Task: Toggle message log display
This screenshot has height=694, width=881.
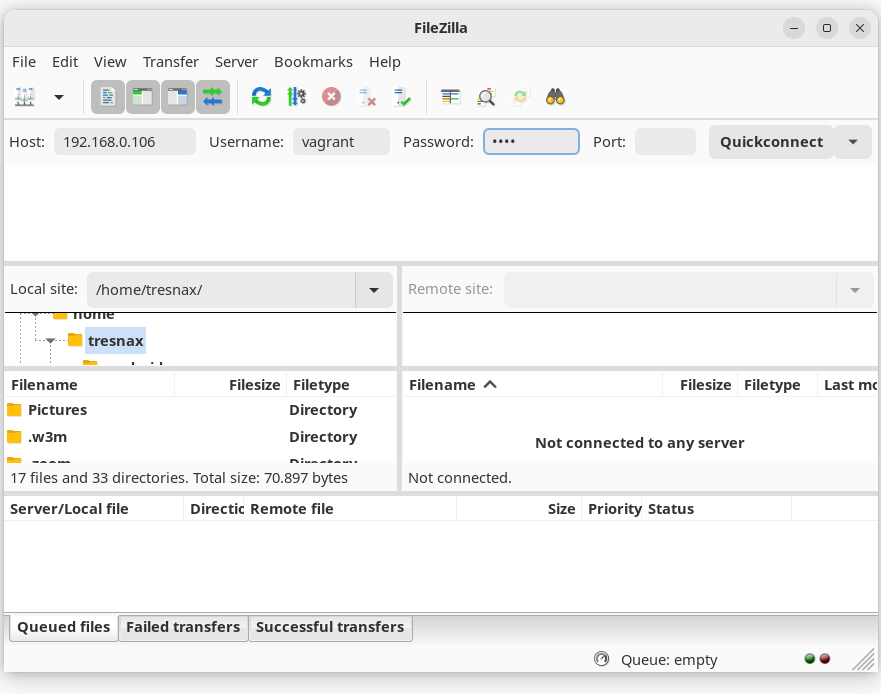Action: 108,97
